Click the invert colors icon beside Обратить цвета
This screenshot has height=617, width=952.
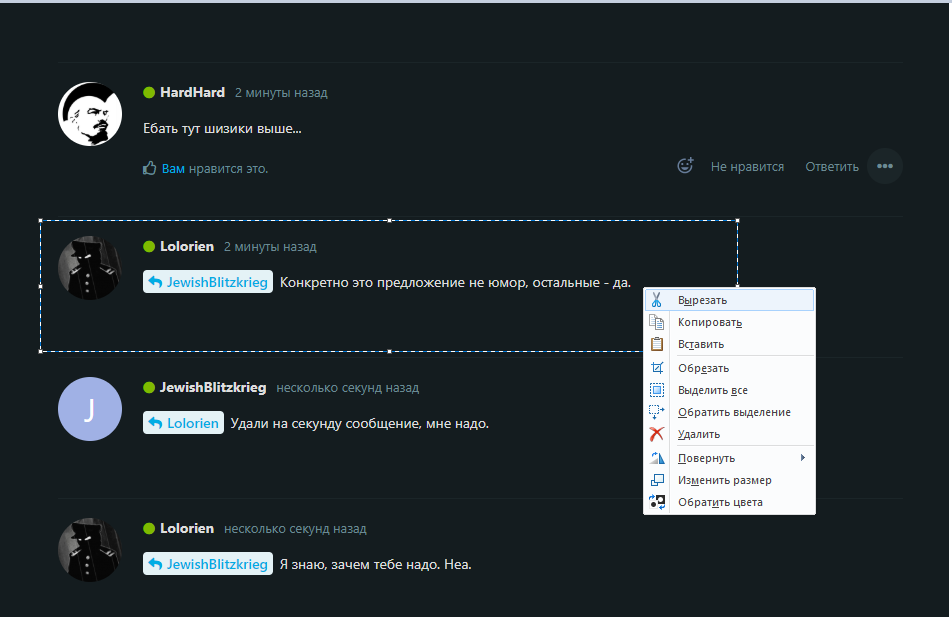(x=656, y=502)
